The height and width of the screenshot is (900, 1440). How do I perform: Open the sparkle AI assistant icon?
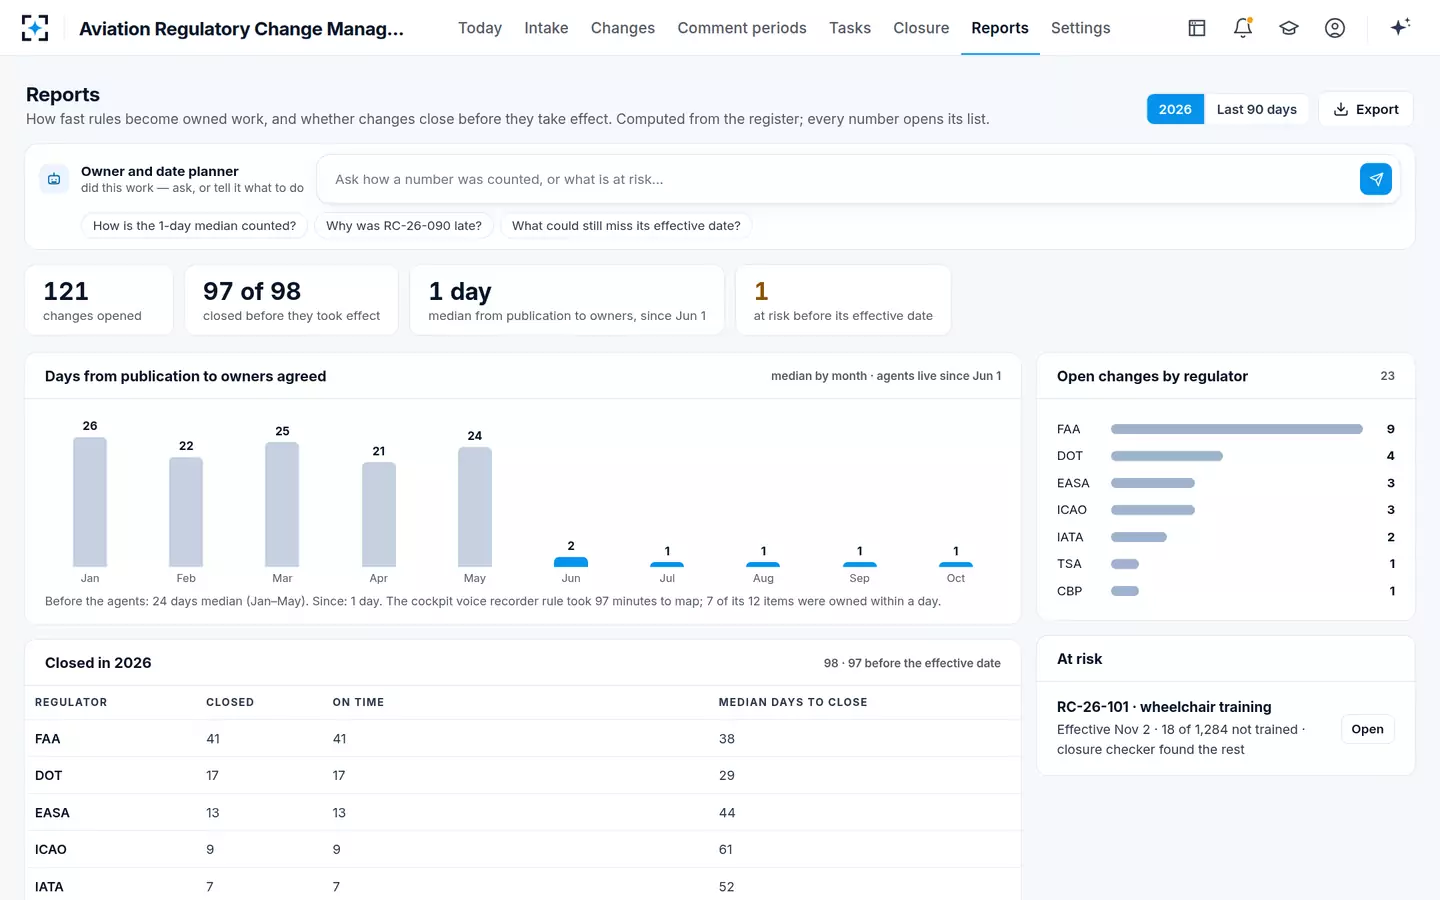pos(1400,27)
